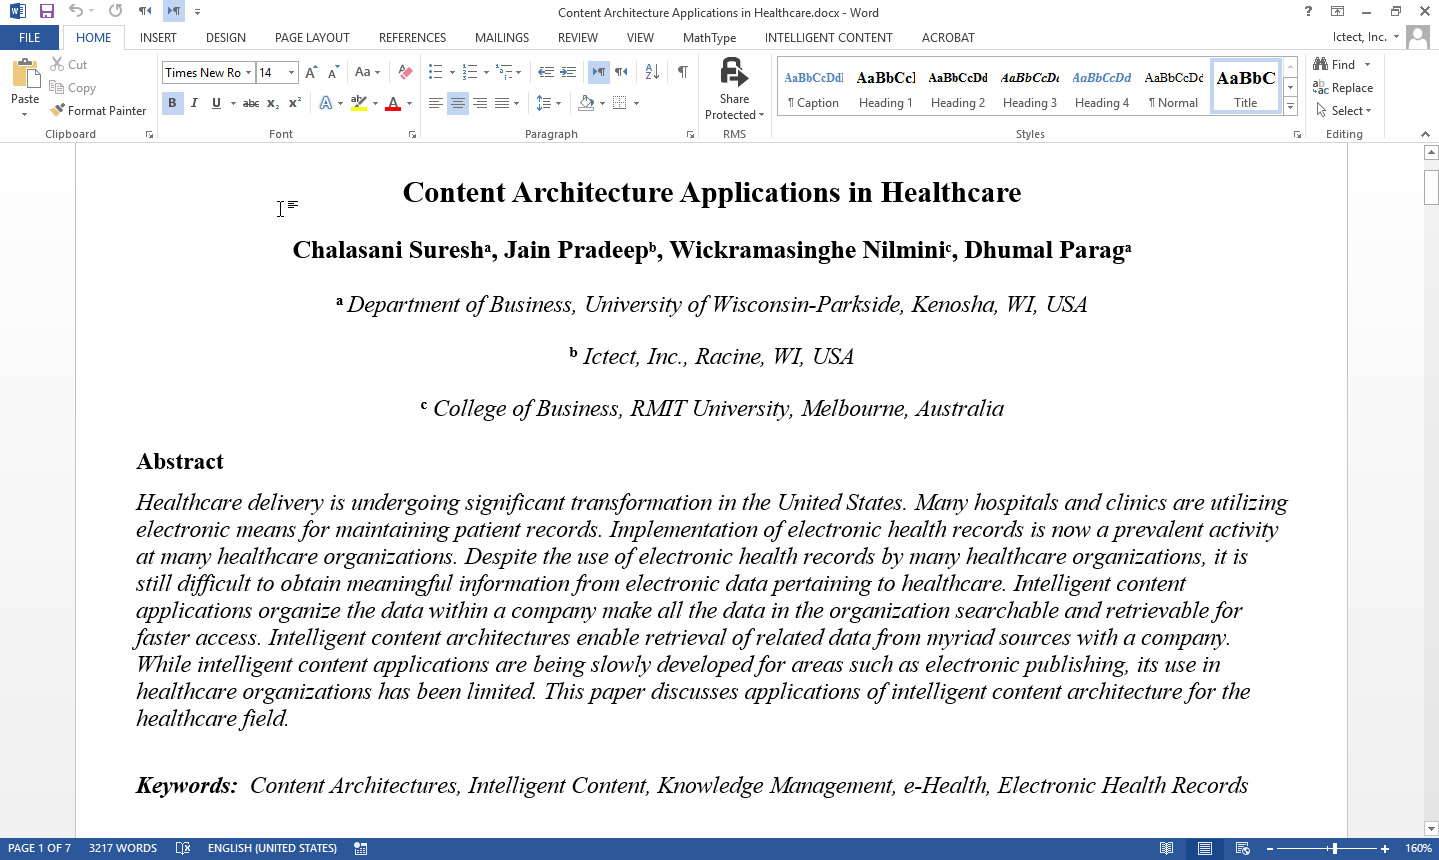Apply the Caption style
This screenshot has height=860, width=1439.
coord(814,87)
